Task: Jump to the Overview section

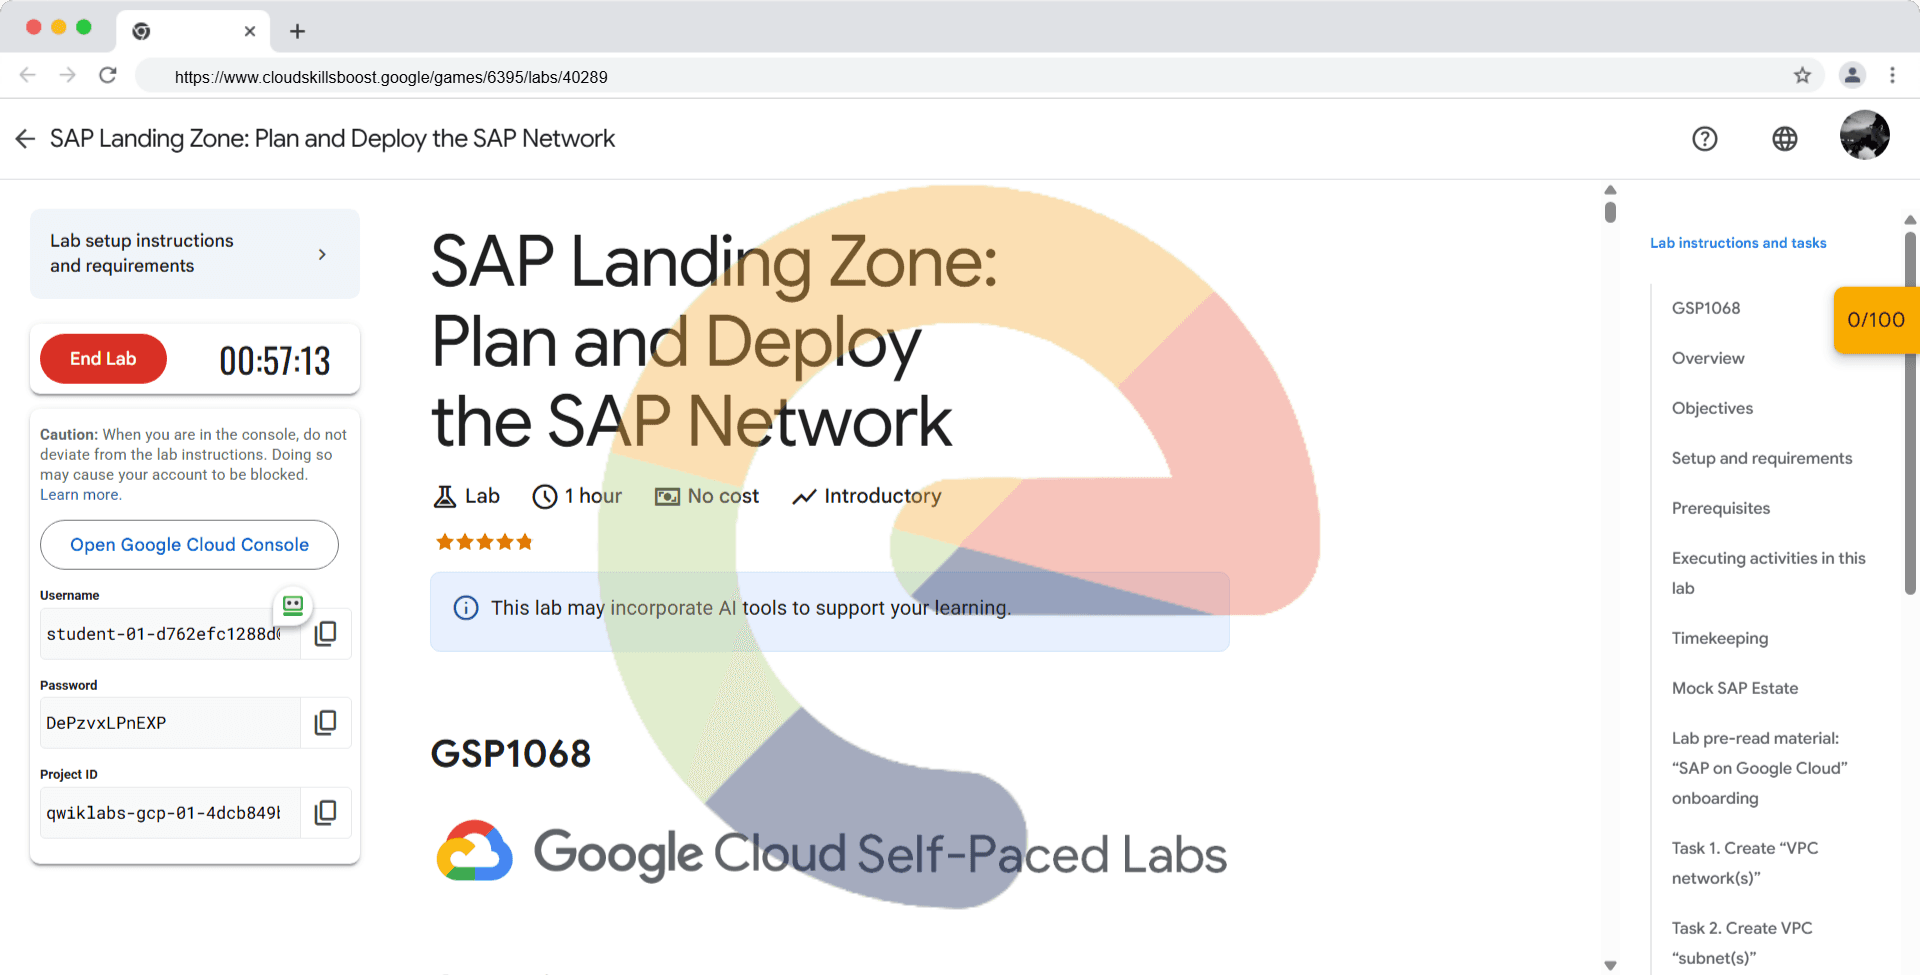Action: point(1707,358)
